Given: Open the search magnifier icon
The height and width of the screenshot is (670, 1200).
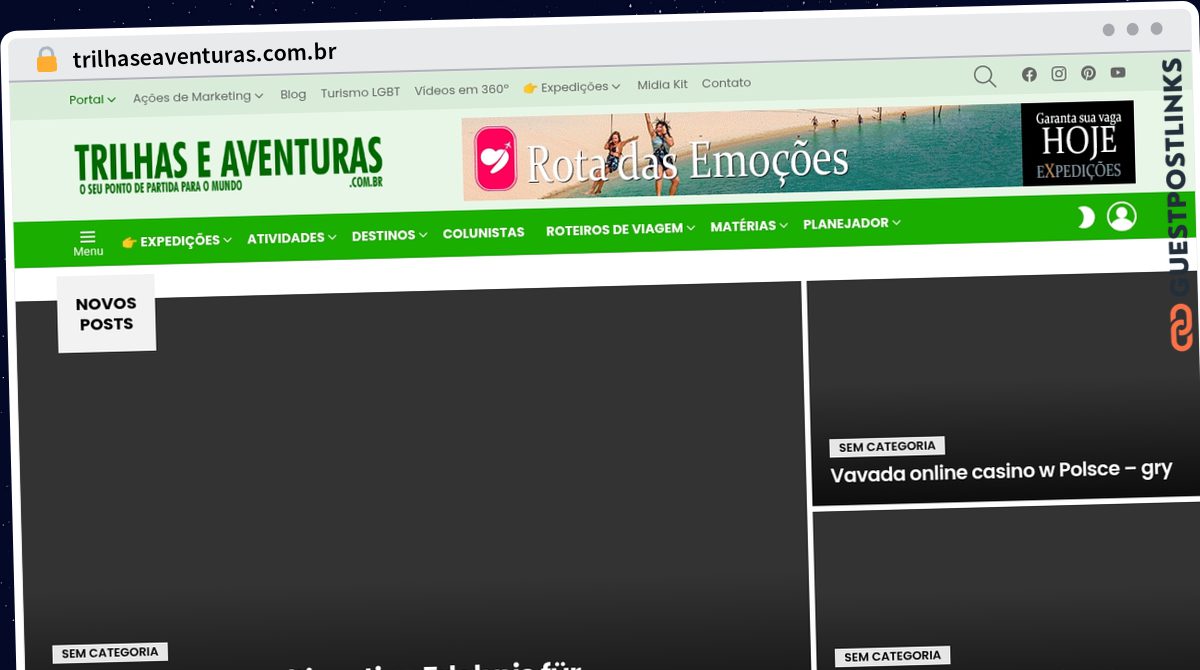Looking at the screenshot, I should 985,77.
